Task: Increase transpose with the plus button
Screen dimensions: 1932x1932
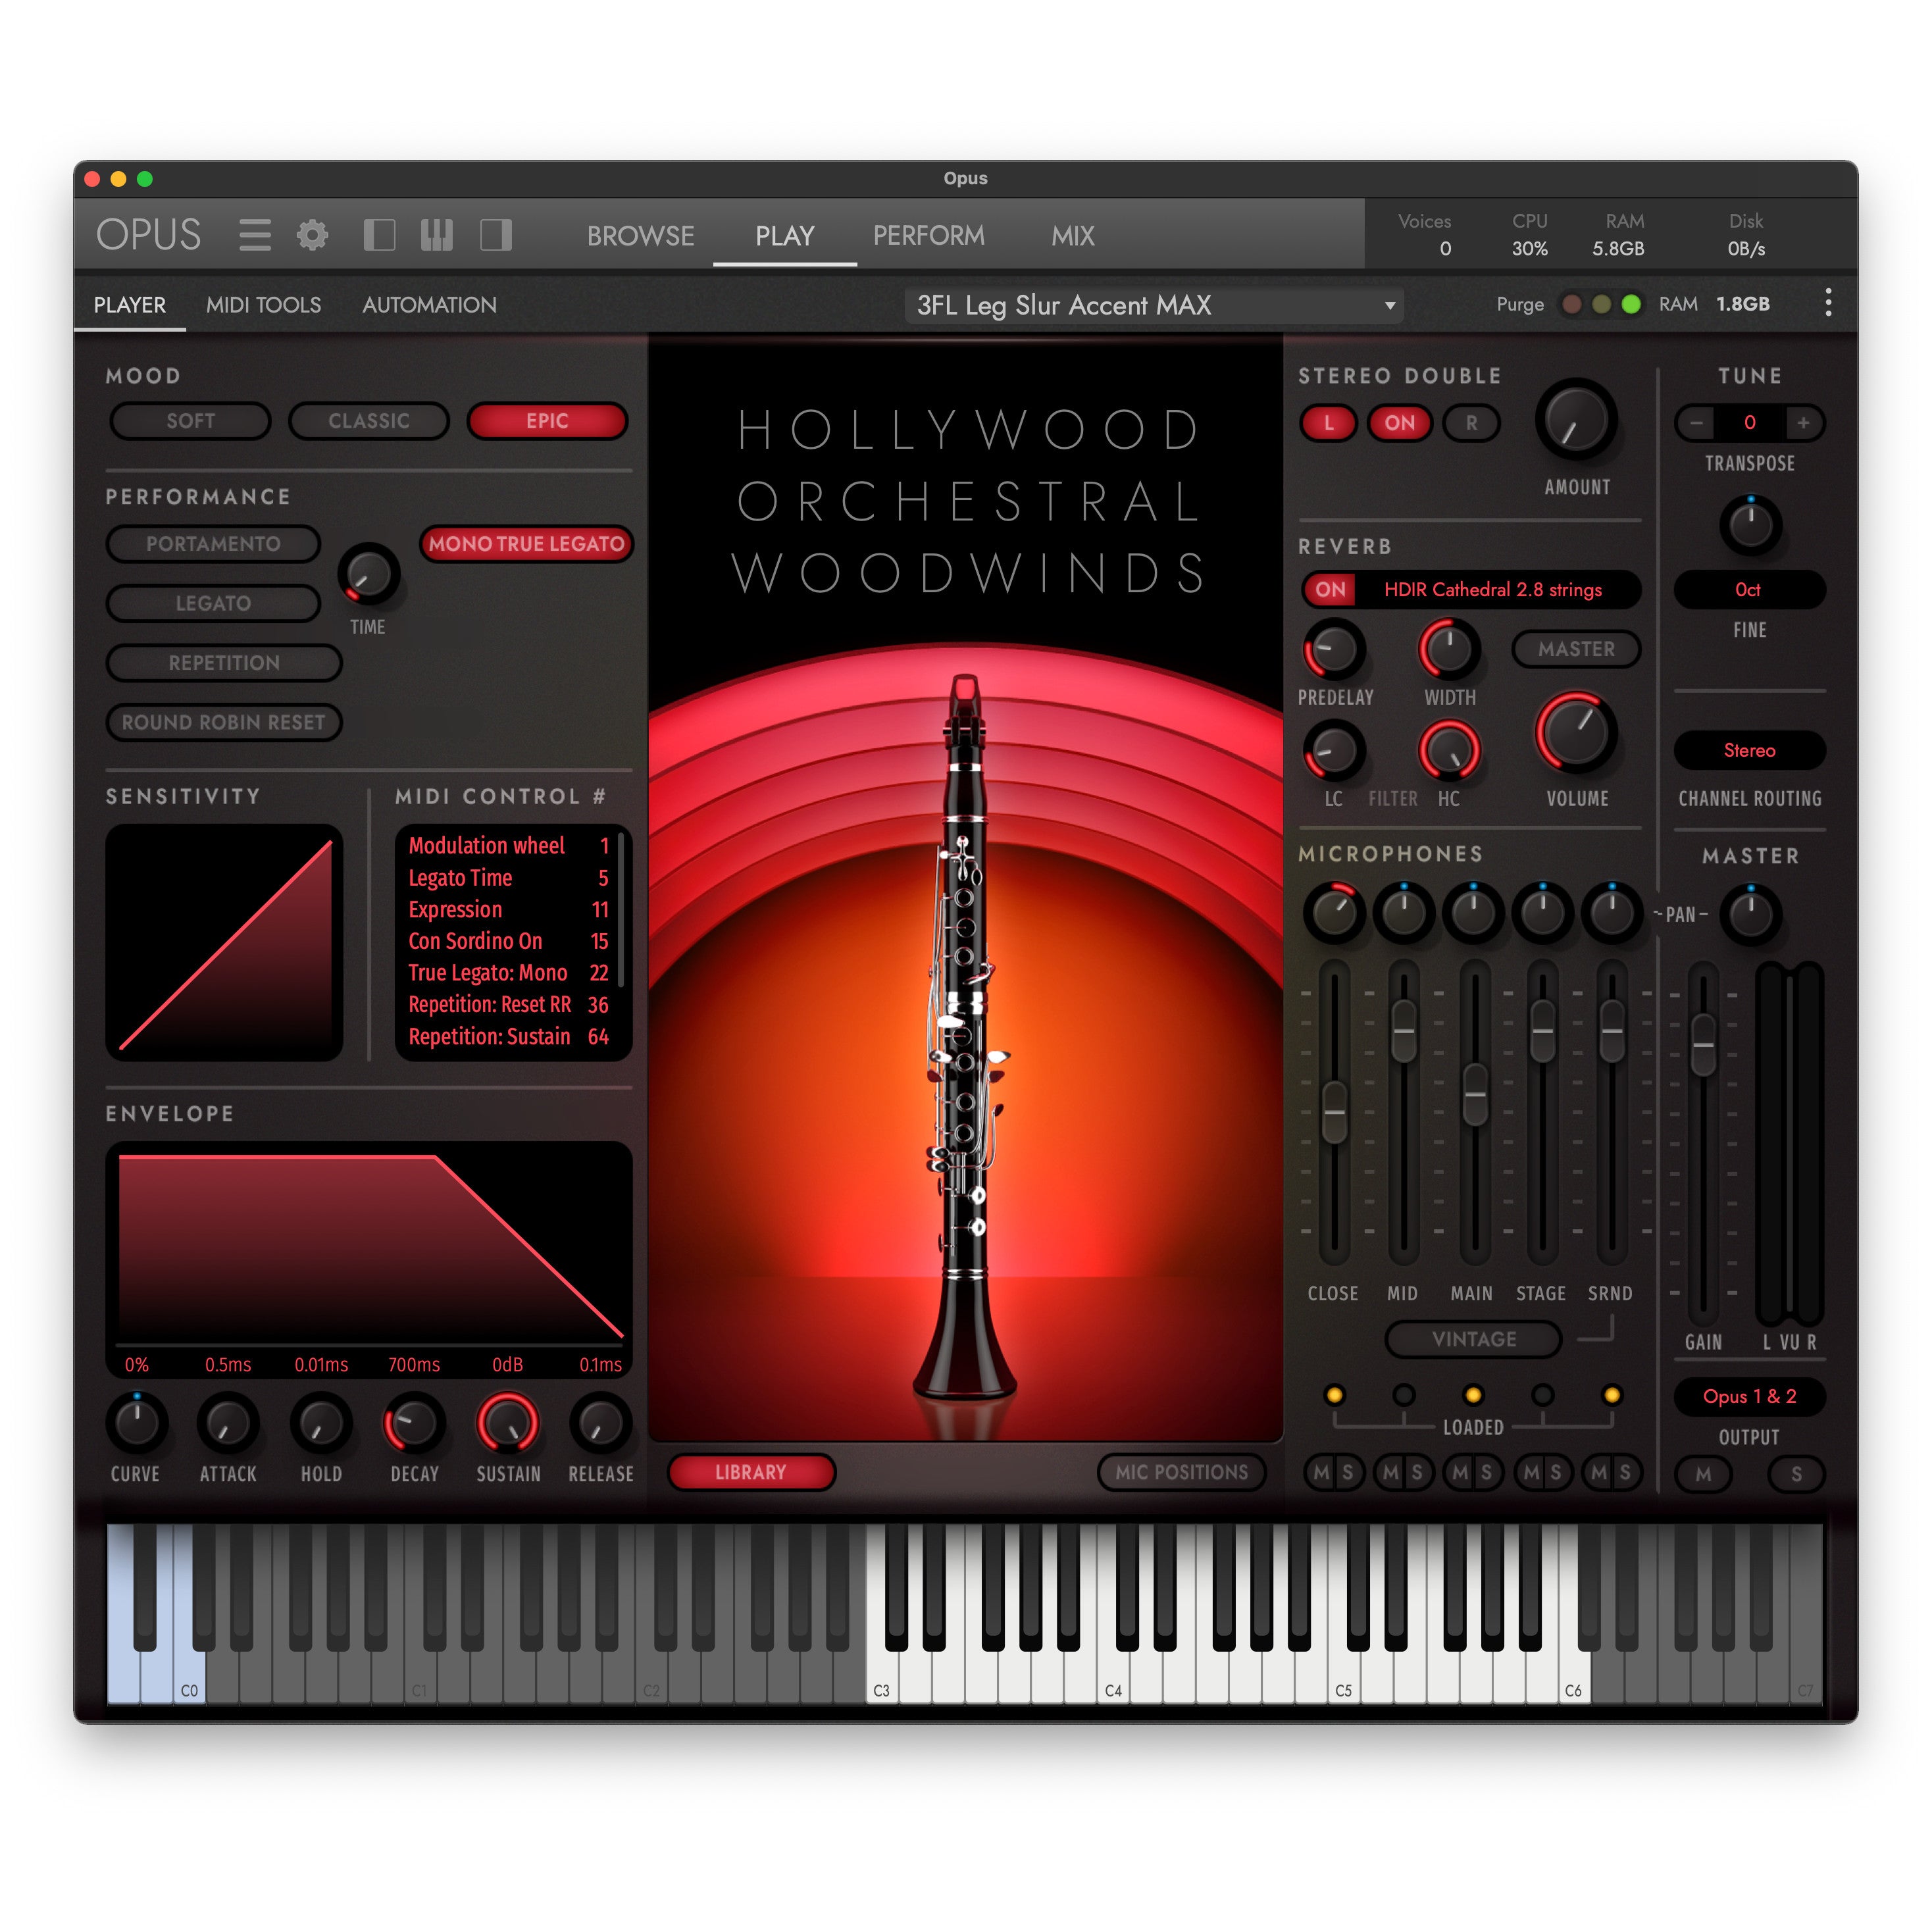Action: tap(1803, 423)
